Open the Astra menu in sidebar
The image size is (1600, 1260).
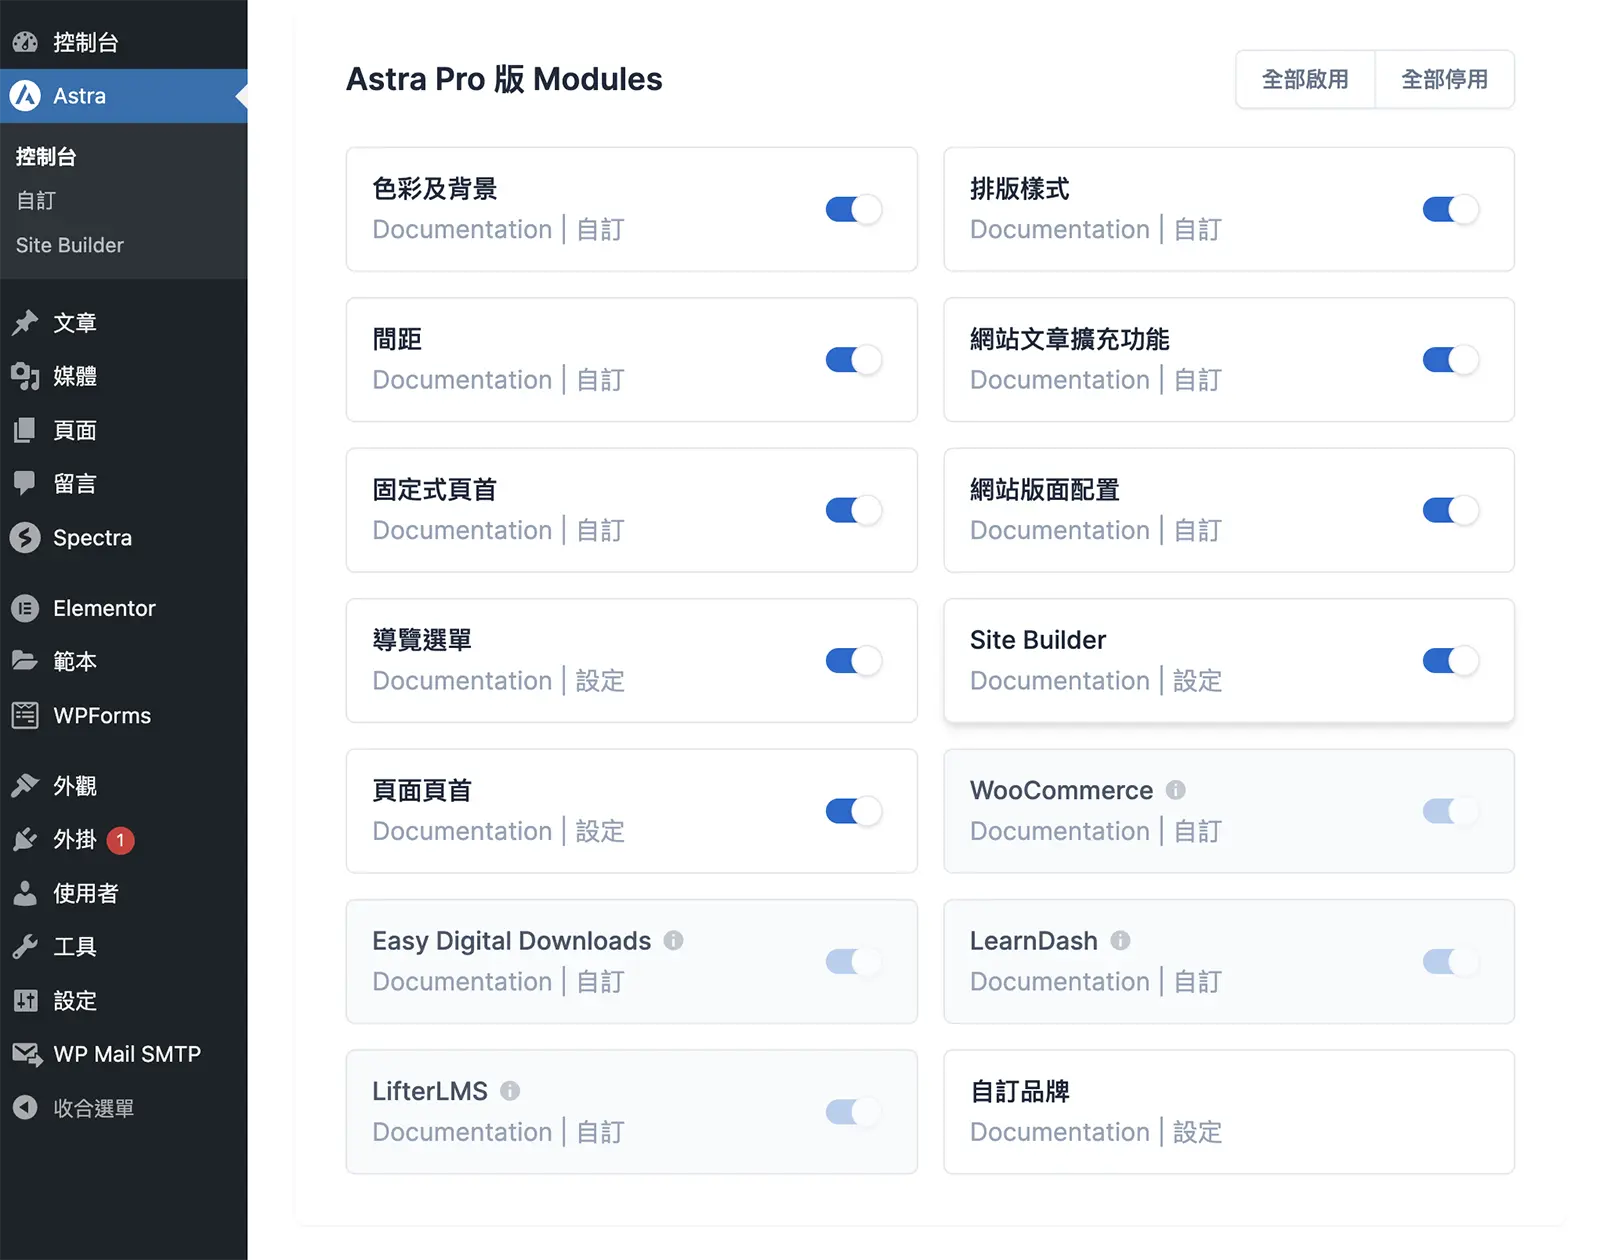click(123, 96)
